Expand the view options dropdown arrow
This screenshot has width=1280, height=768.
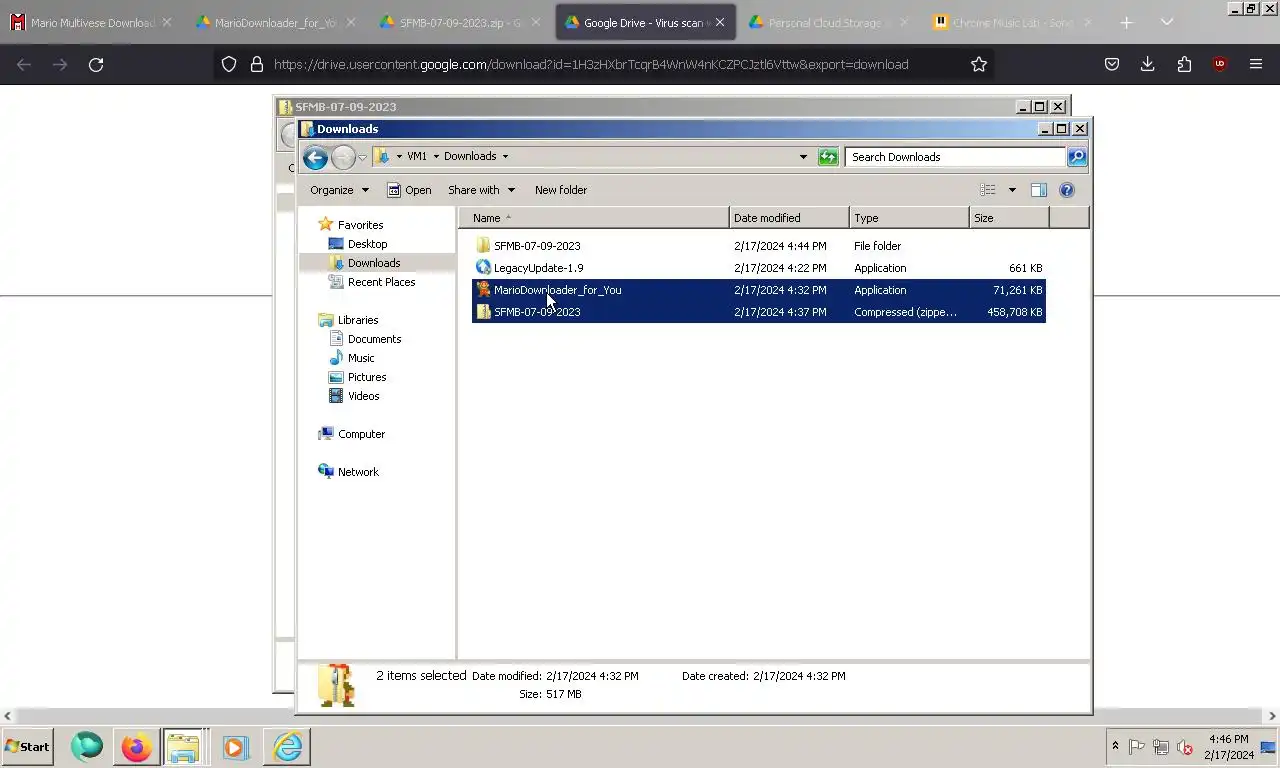point(1011,190)
